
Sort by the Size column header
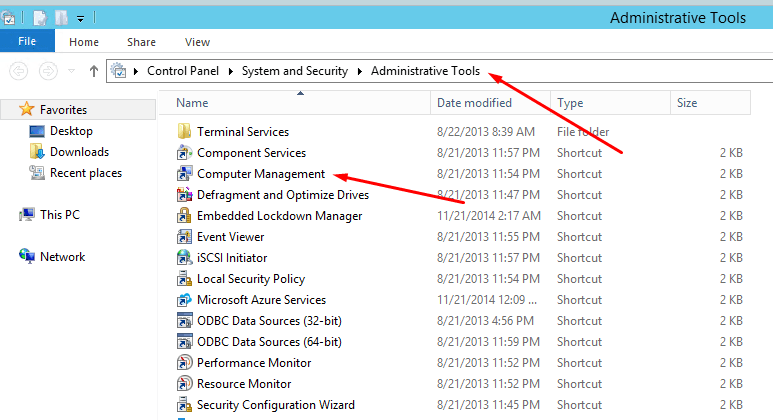point(710,103)
